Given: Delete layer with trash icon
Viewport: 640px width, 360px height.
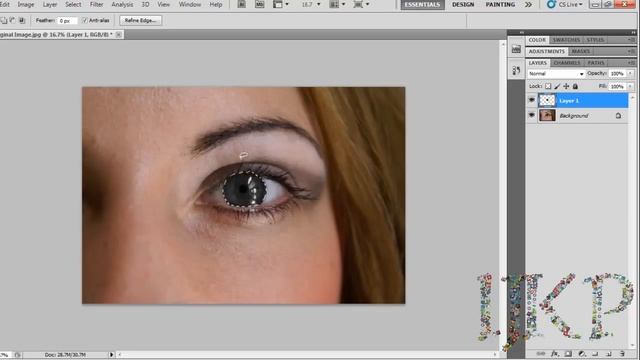Looking at the screenshot, I should [622, 353].
